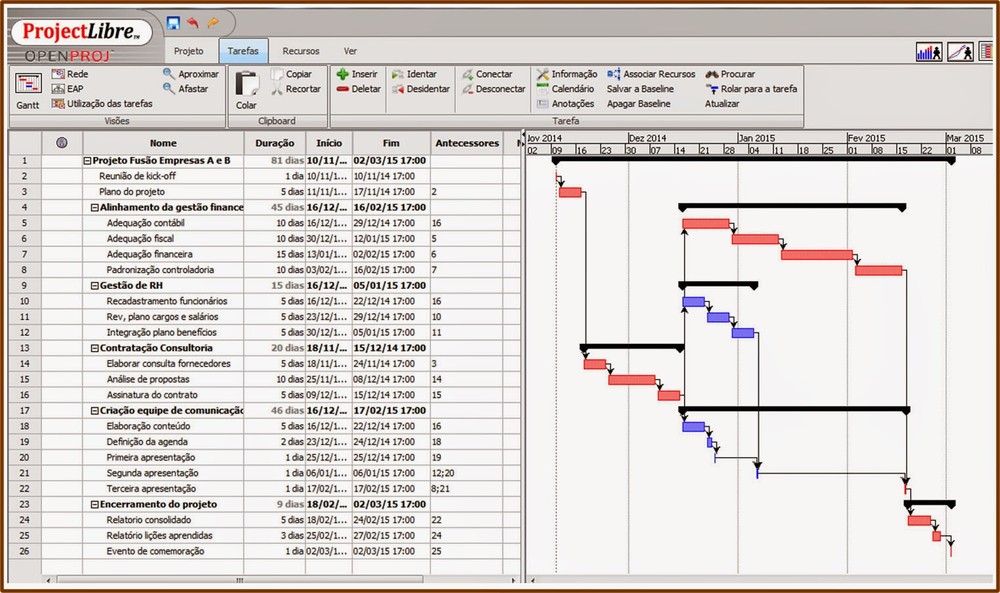Switch to the Recursos tab
Viewport: 1000px width, 593px height.
tap(301, 51)
